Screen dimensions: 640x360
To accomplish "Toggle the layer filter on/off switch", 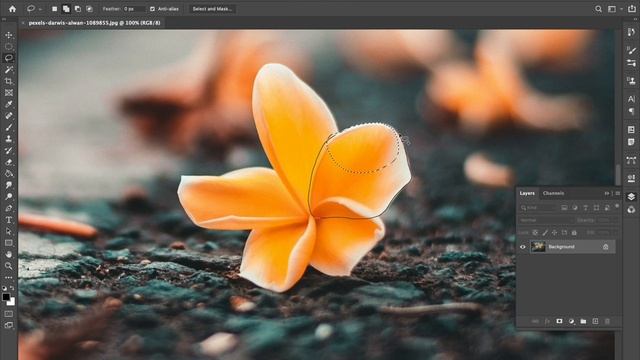I will click(617, 206).
